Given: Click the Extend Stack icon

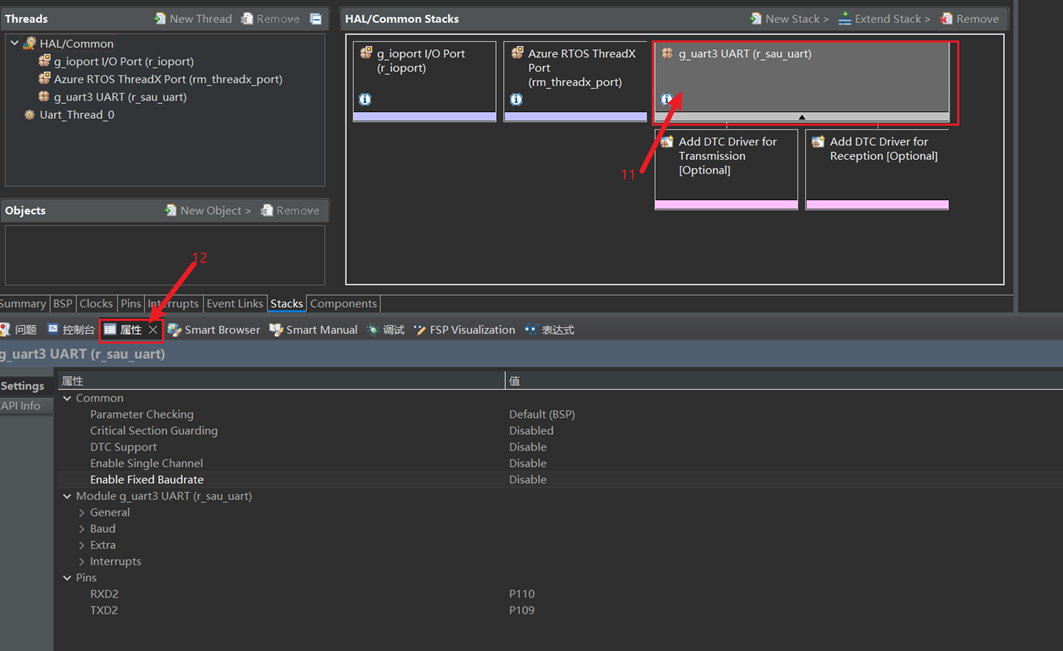Looking at the screenshot, I should click(845, 19).
